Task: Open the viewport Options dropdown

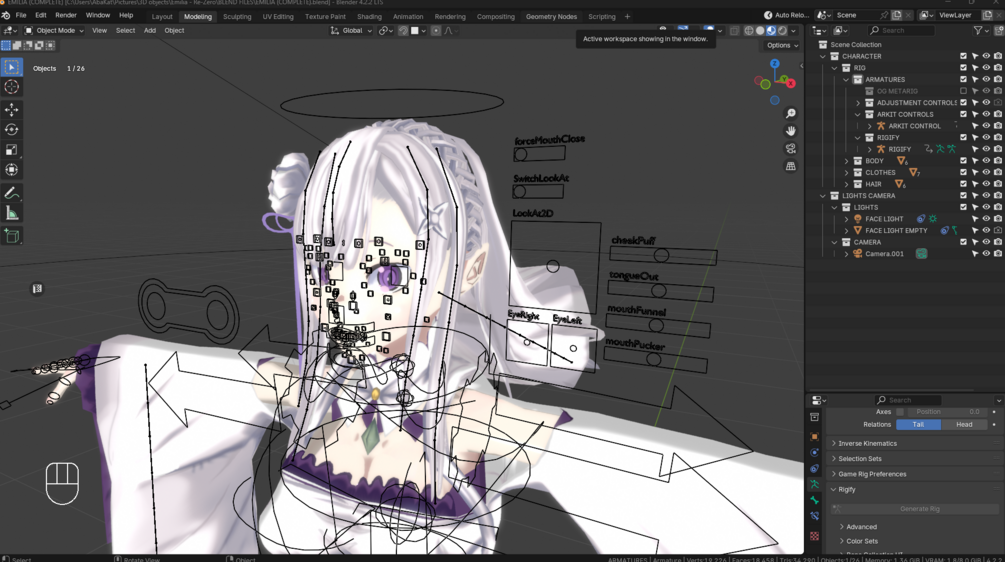Action: 782,45
